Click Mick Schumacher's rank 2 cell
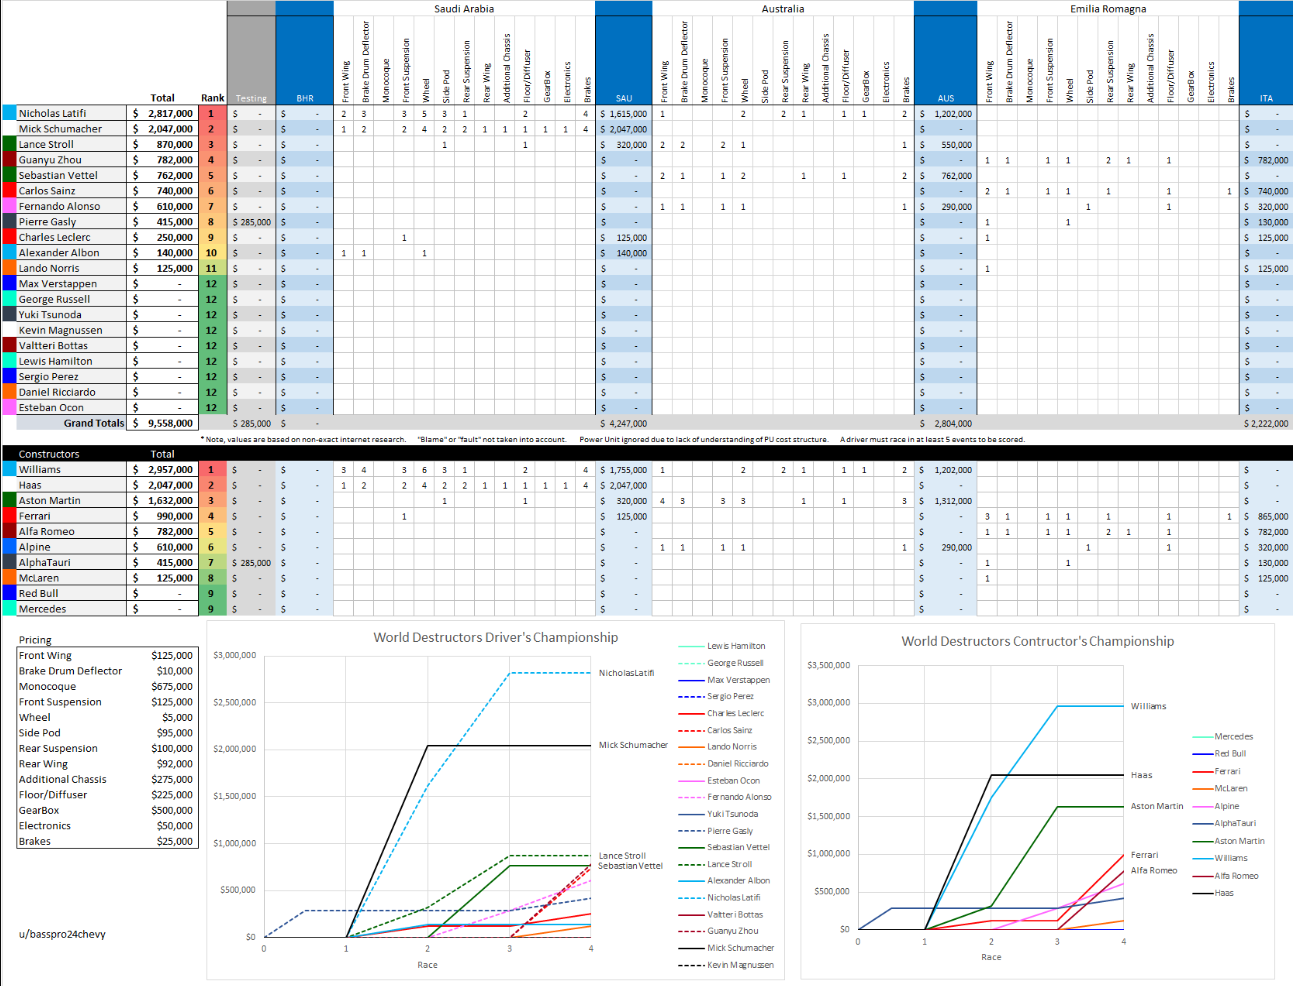The width and height of the screenshot is (1293, 986). (212, 129)
